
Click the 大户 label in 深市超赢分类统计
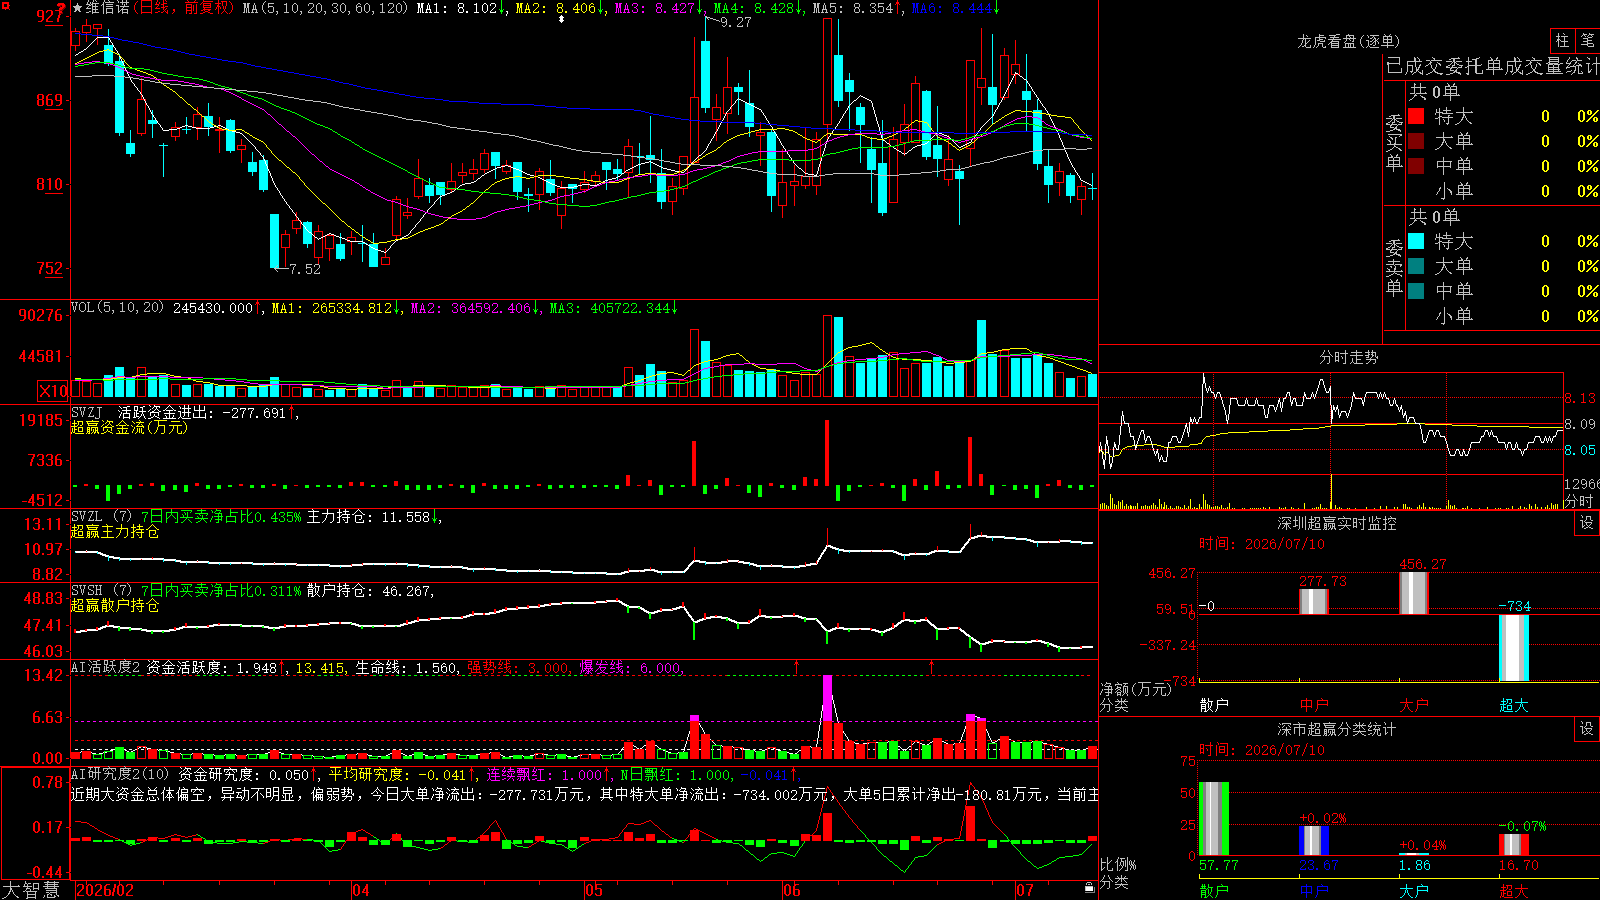click(1414, 890)
